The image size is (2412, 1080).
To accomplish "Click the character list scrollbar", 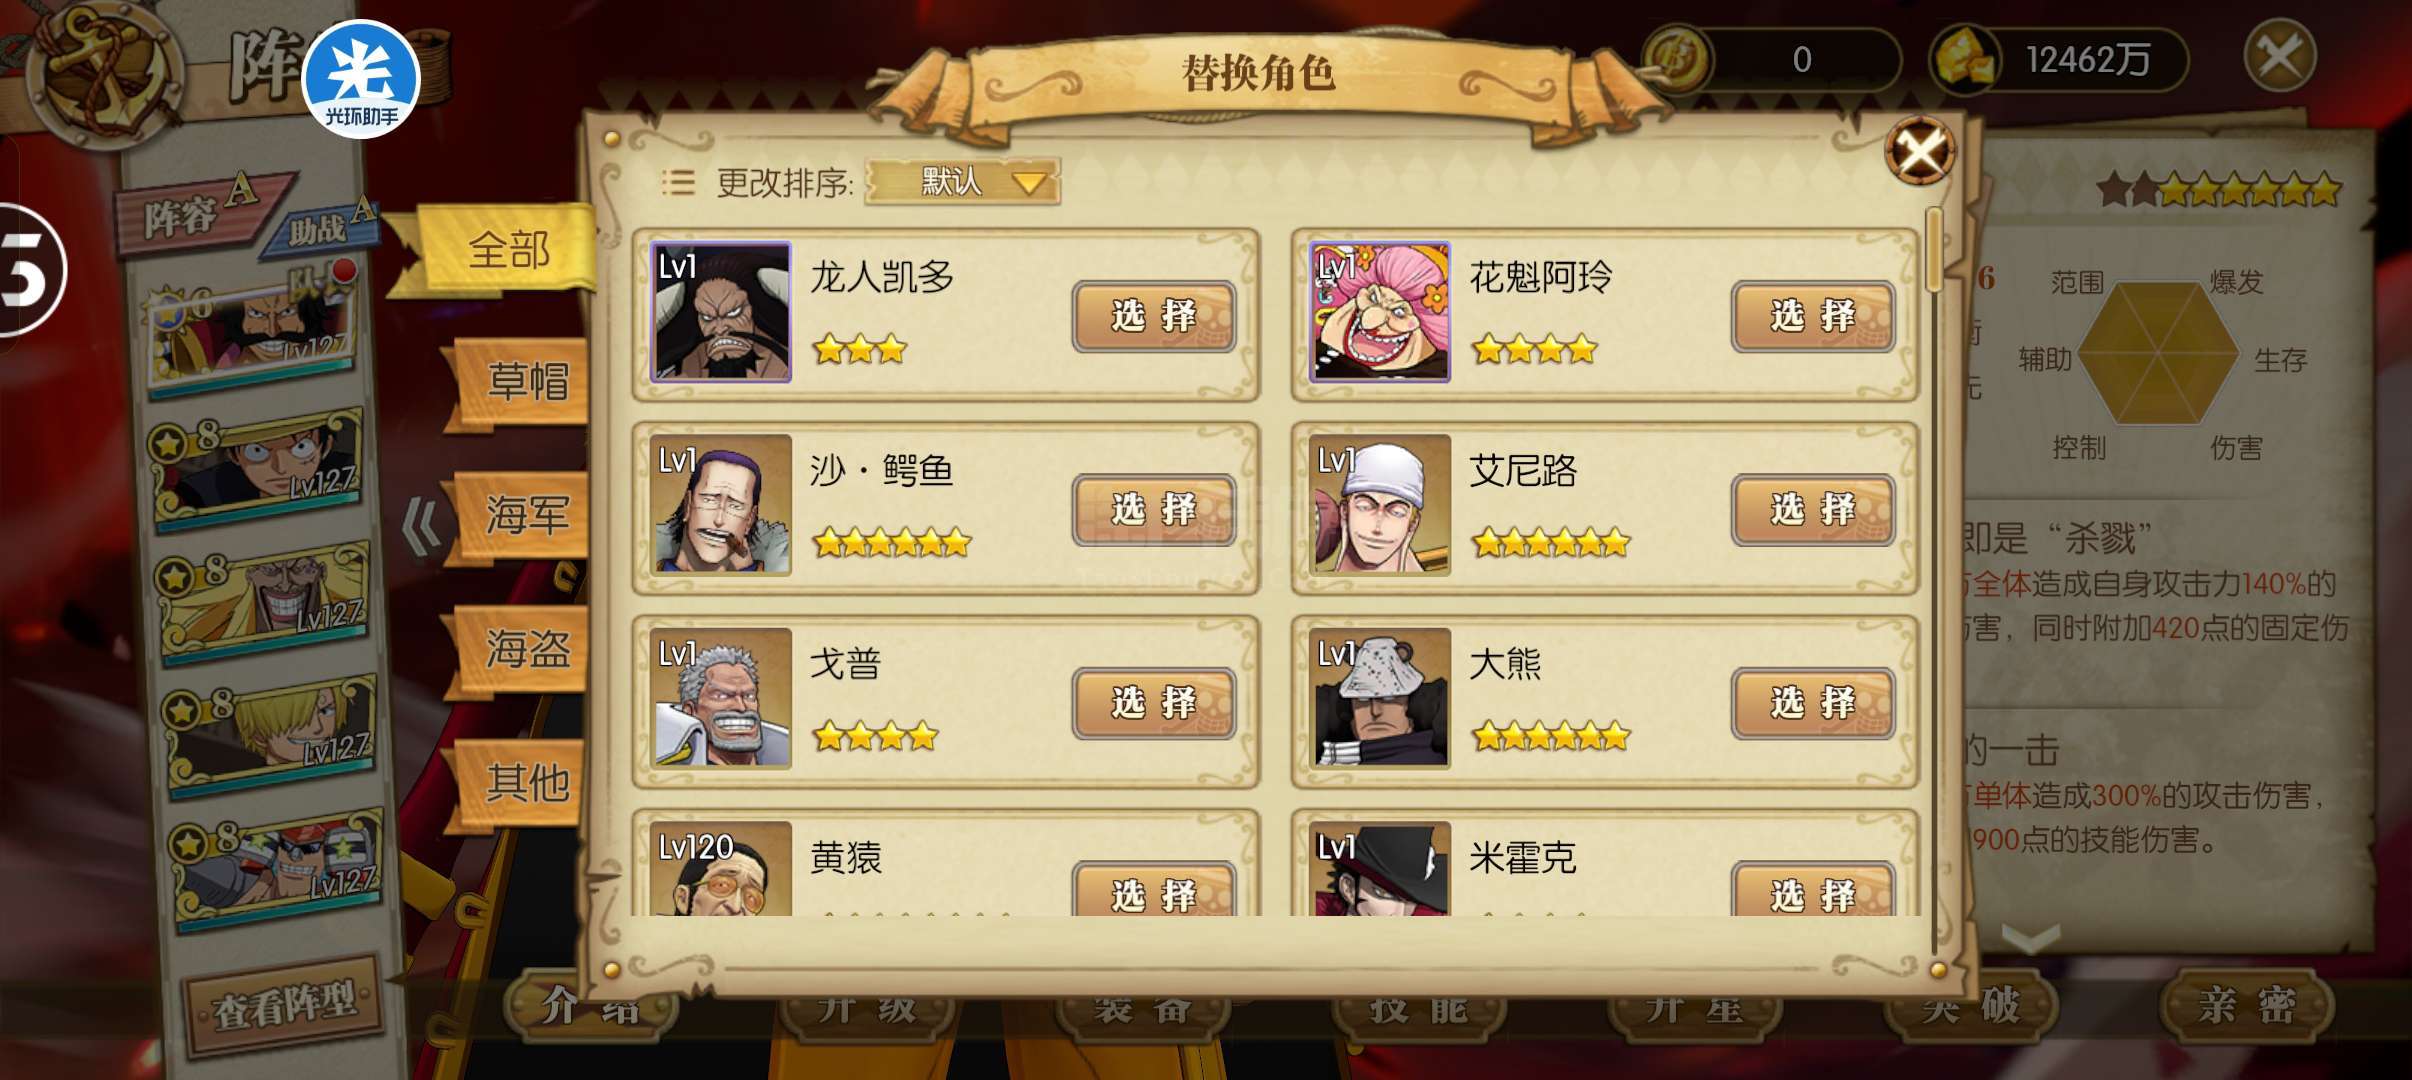I will (x=1935, y=580).
